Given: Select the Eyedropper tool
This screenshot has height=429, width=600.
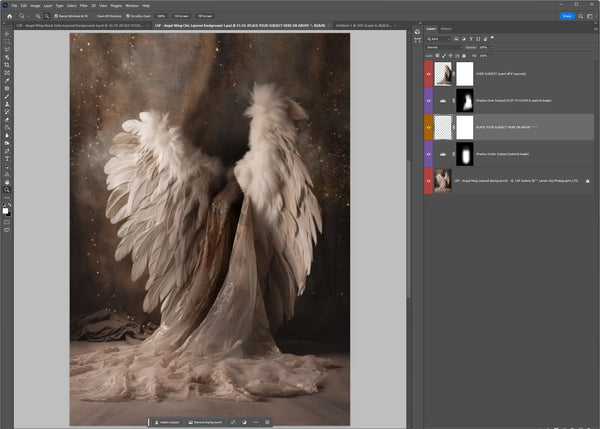Looking at the screenshot, I should [7, 78].
